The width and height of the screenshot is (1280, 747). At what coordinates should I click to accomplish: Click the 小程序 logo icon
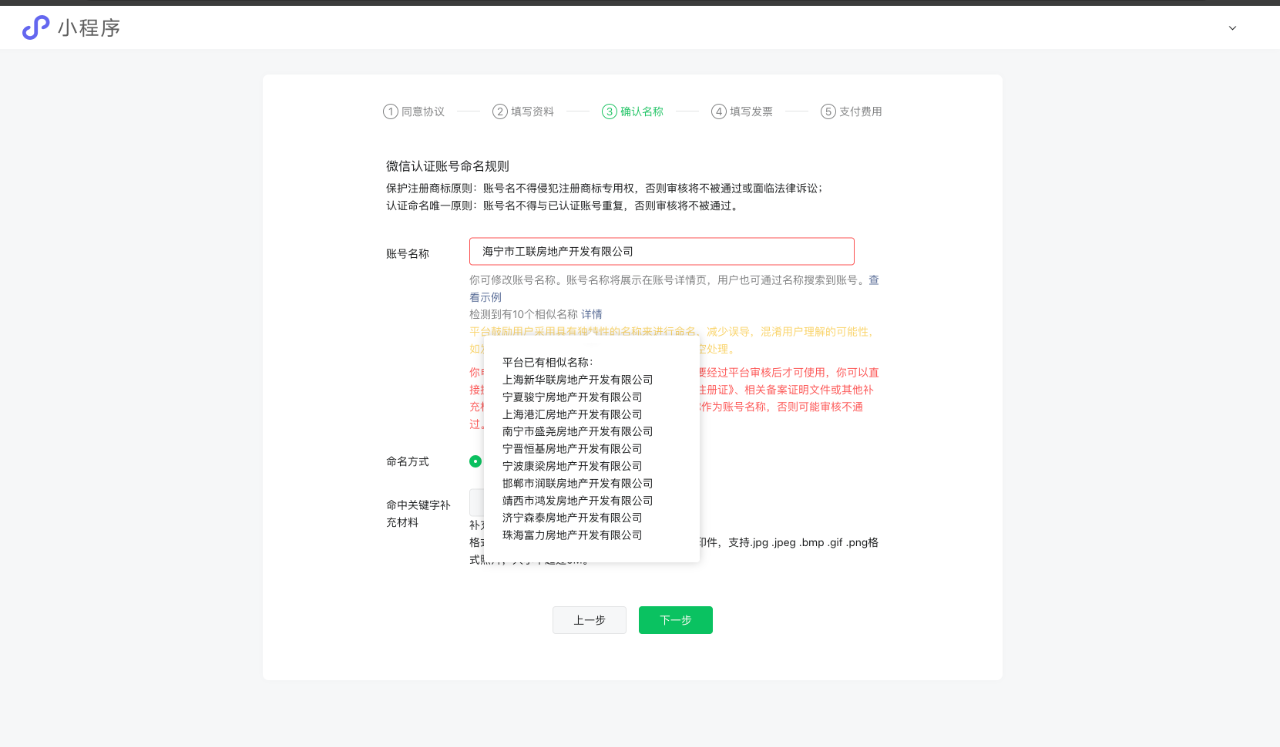coord(36,28)
